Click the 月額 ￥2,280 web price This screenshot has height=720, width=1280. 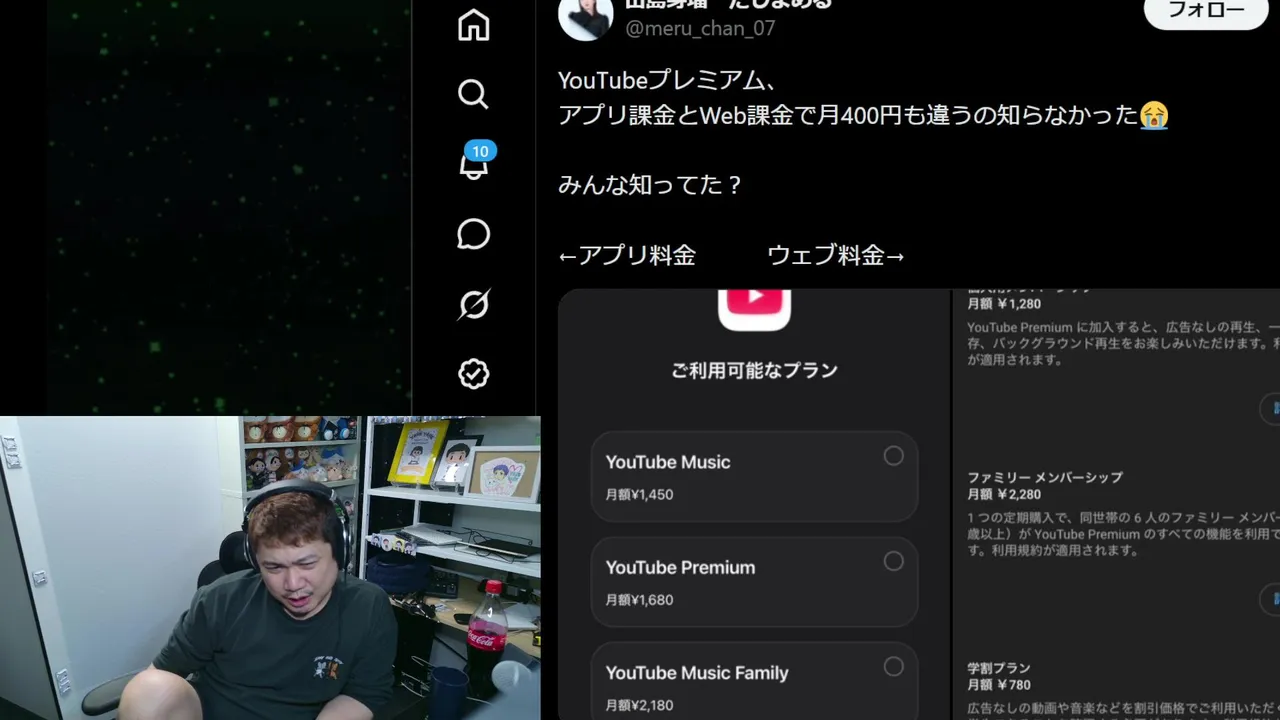1004,494
